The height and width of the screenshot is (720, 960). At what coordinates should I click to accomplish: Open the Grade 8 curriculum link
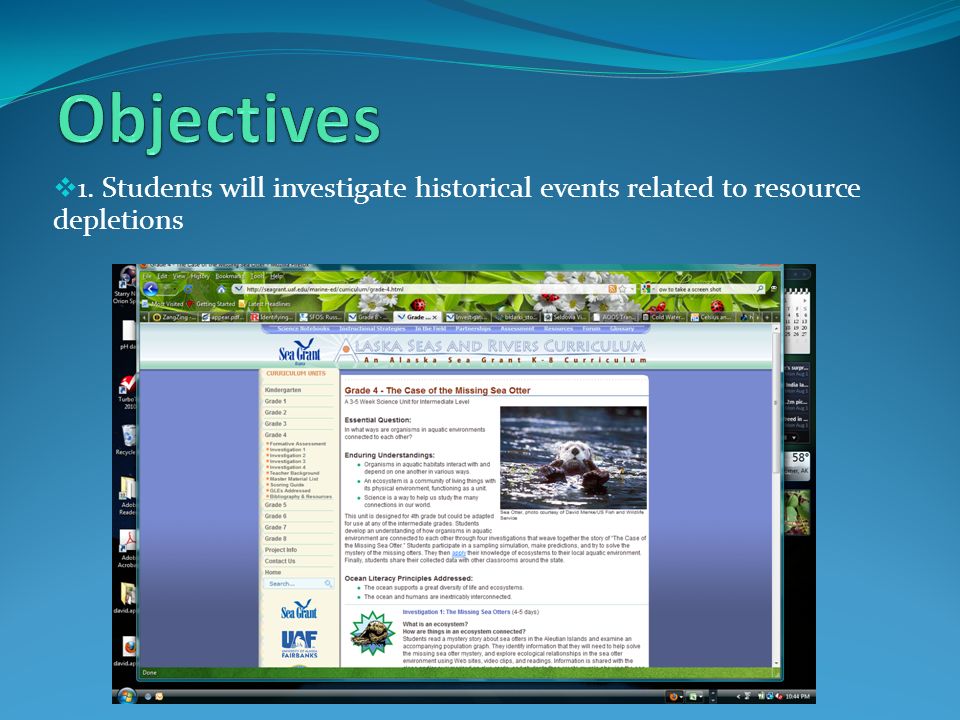tap(276, 539)
